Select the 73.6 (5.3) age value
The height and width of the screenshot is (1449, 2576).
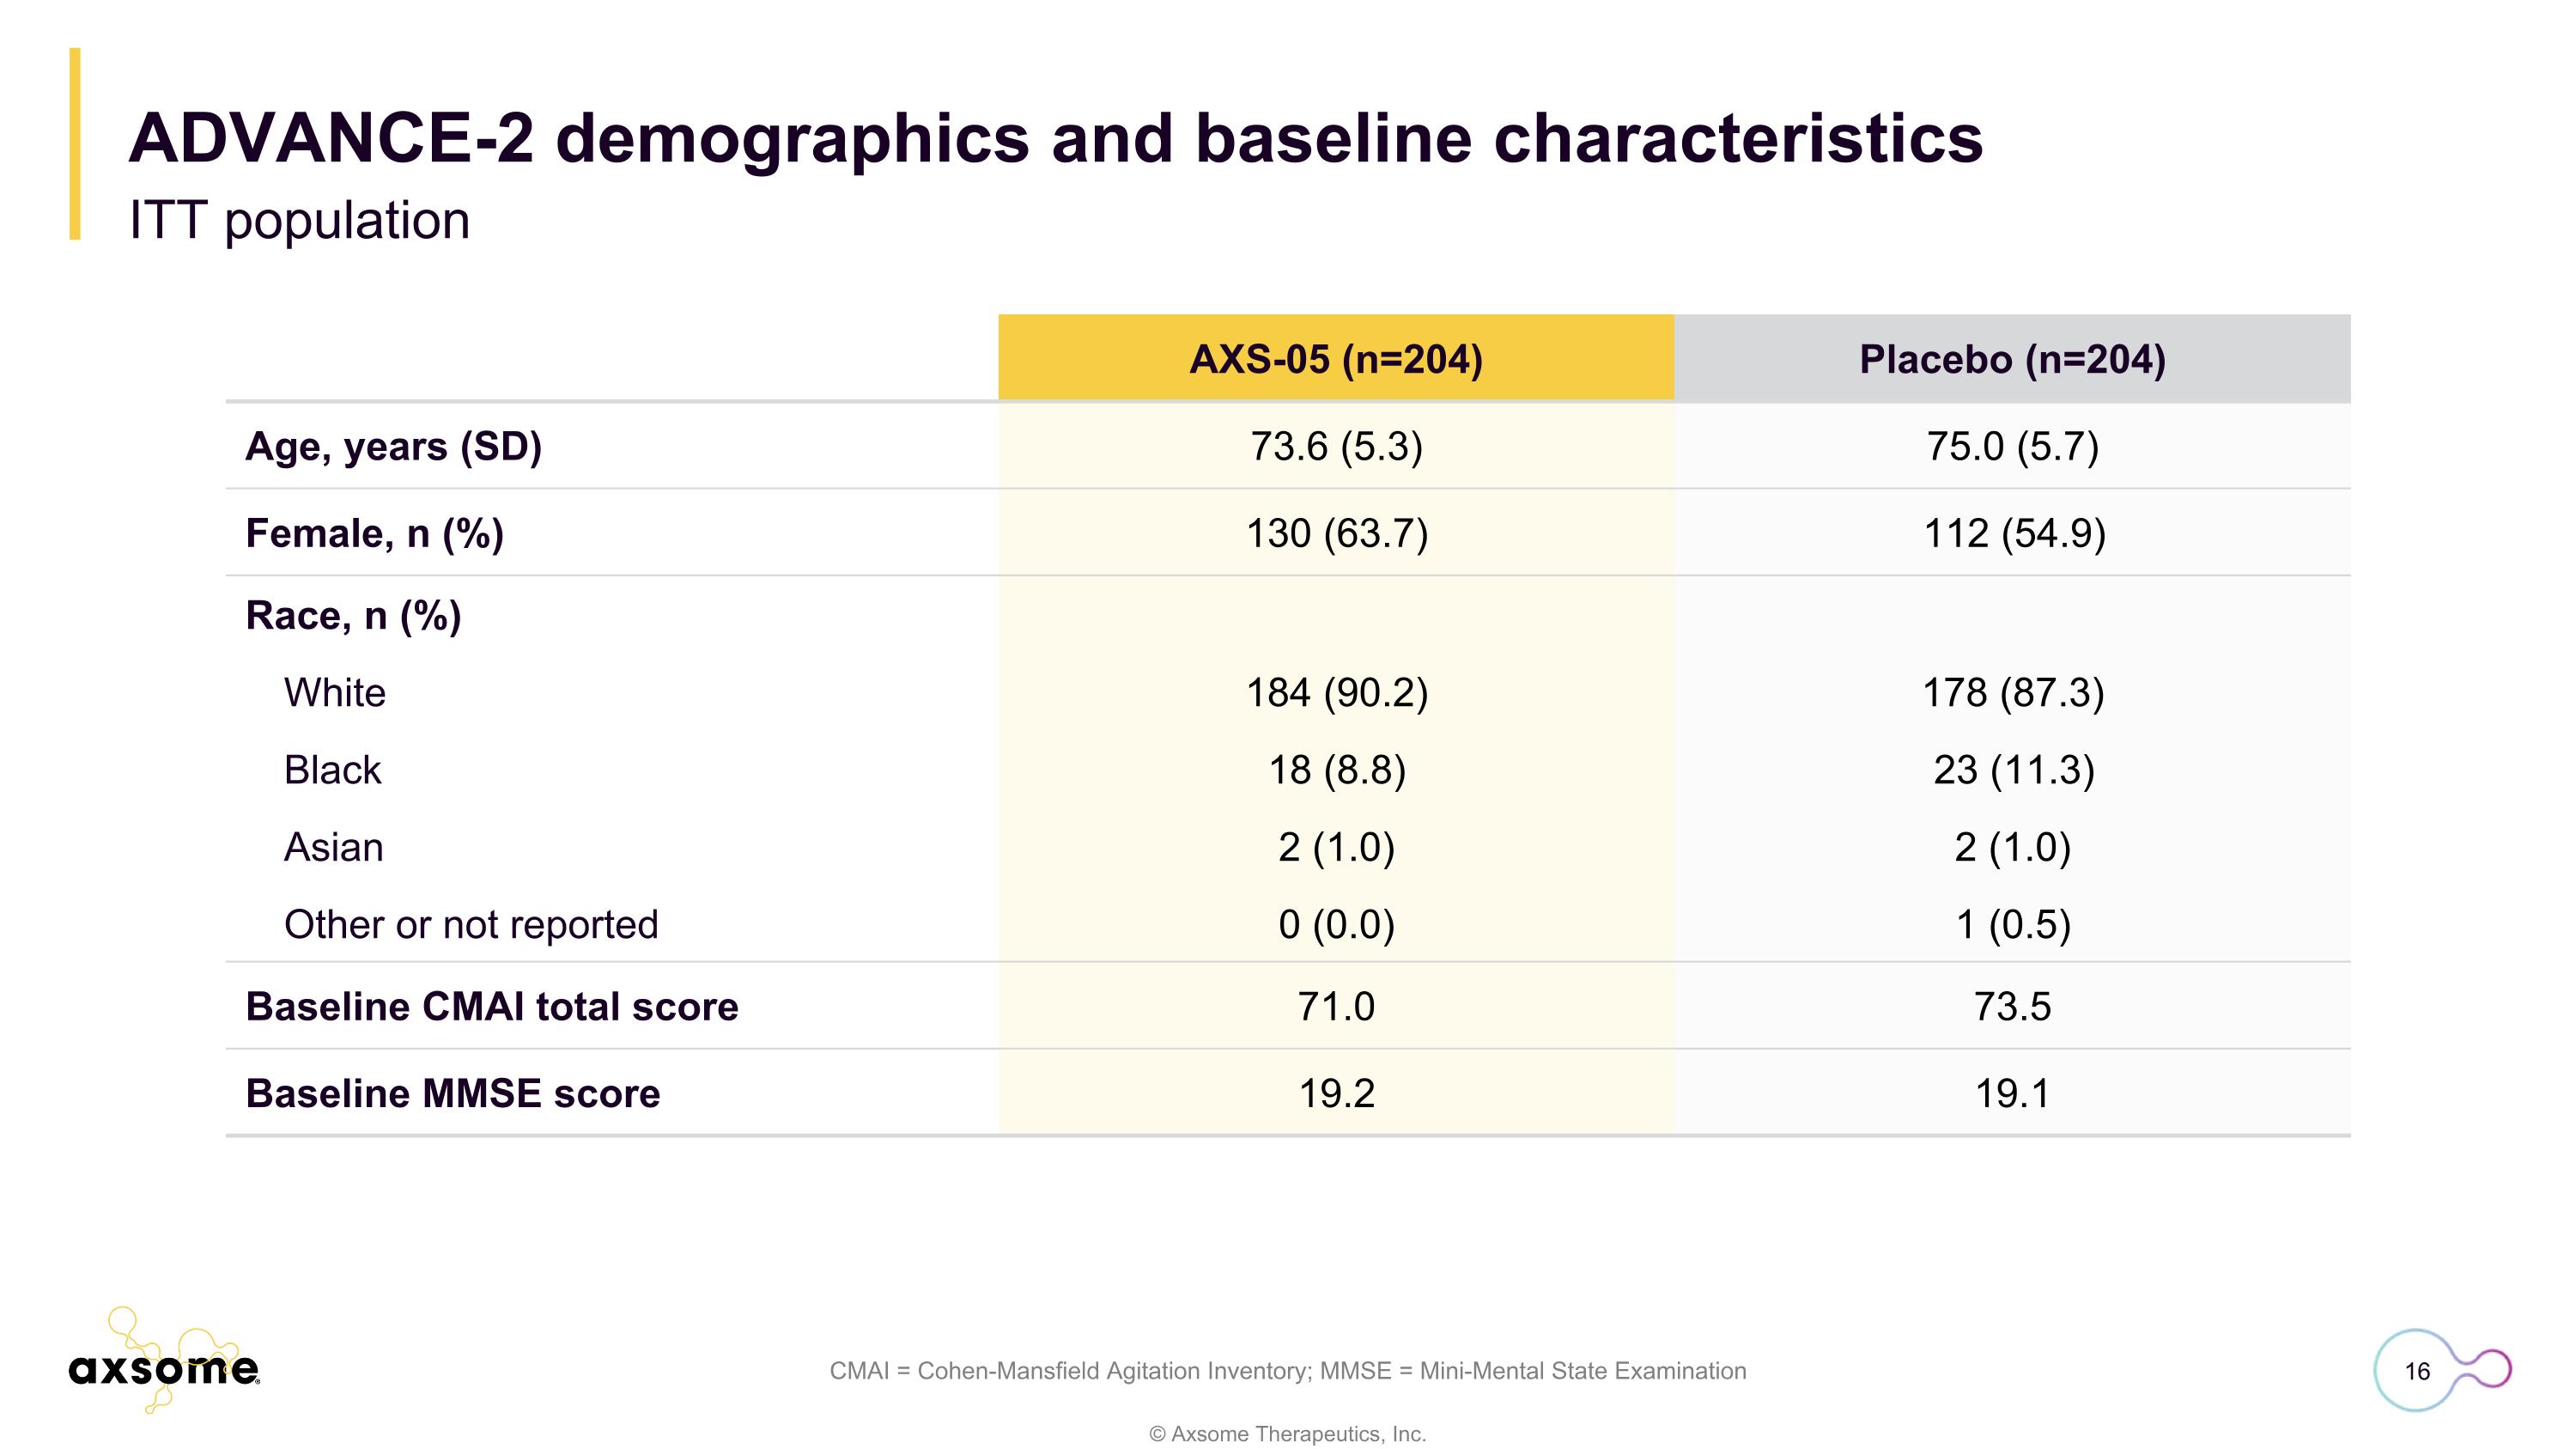point(1336,446)
